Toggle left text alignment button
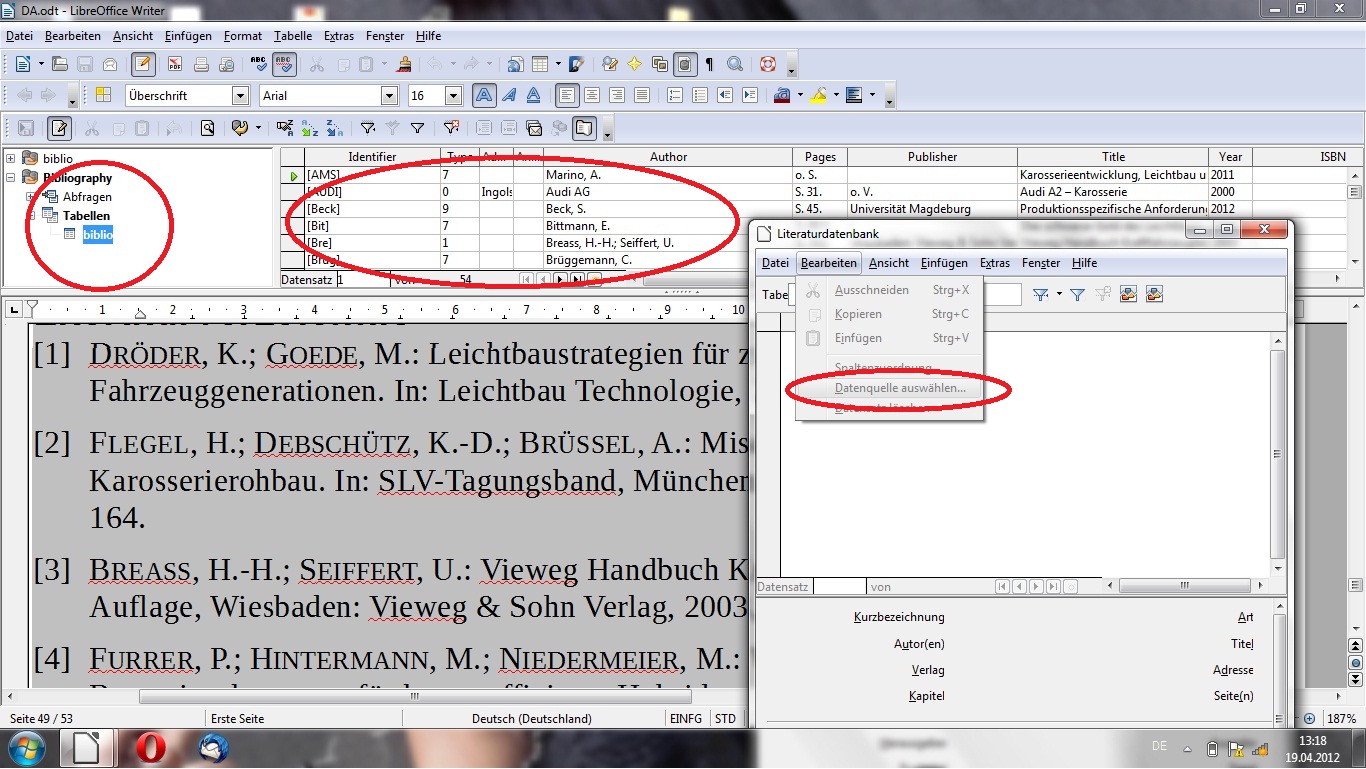Screen dimensions: 1366x769 567,96
